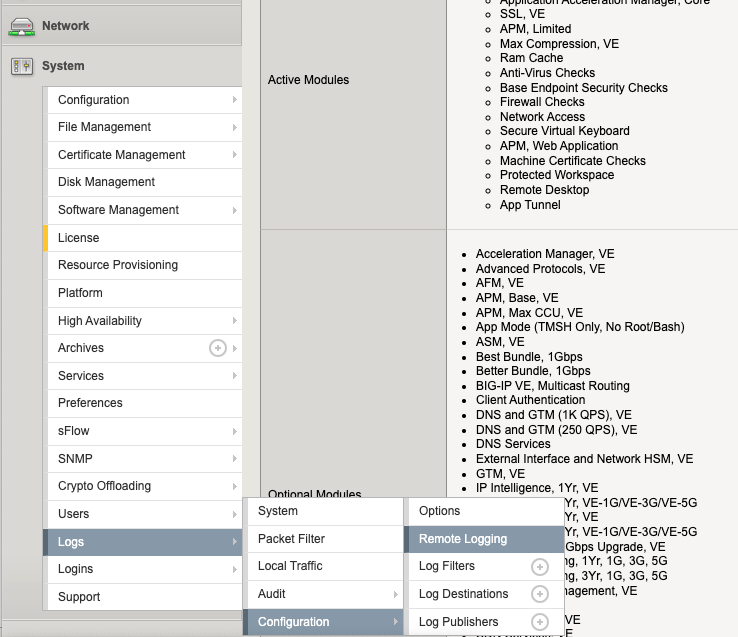Open Local Traffic logs
The height and width of the screenshot is (637, 738).
click(x=323, y=566)
